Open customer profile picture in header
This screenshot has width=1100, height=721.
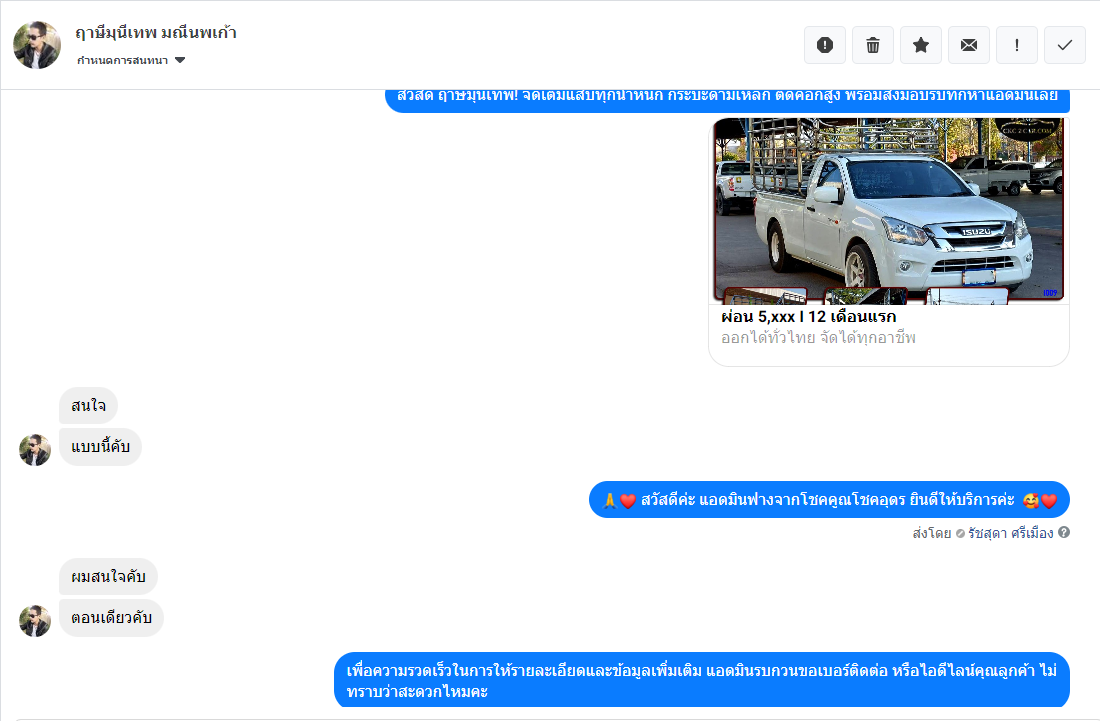point(37,45)
